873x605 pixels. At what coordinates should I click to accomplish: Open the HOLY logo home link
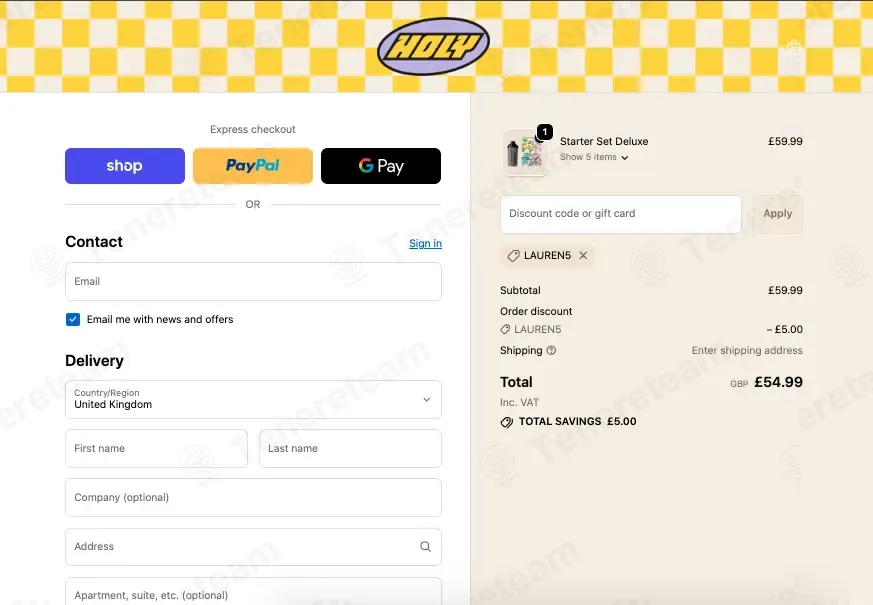tap(433, 47)
